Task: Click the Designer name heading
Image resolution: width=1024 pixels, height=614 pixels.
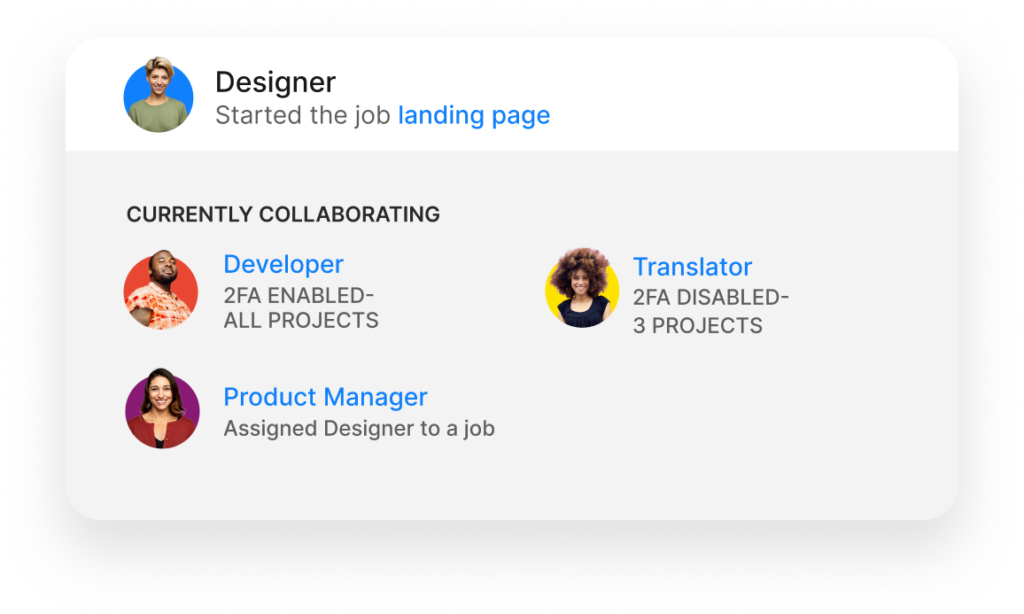Action: [x=275, y=82]
